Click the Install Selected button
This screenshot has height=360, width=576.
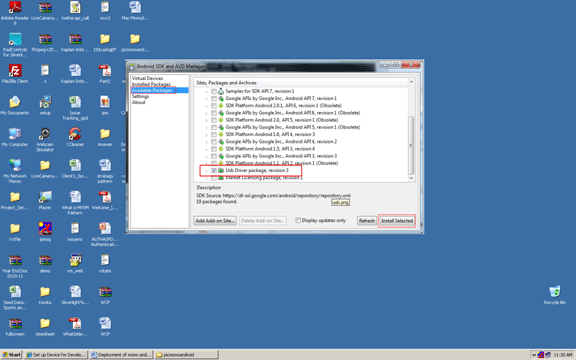[397, 220]
